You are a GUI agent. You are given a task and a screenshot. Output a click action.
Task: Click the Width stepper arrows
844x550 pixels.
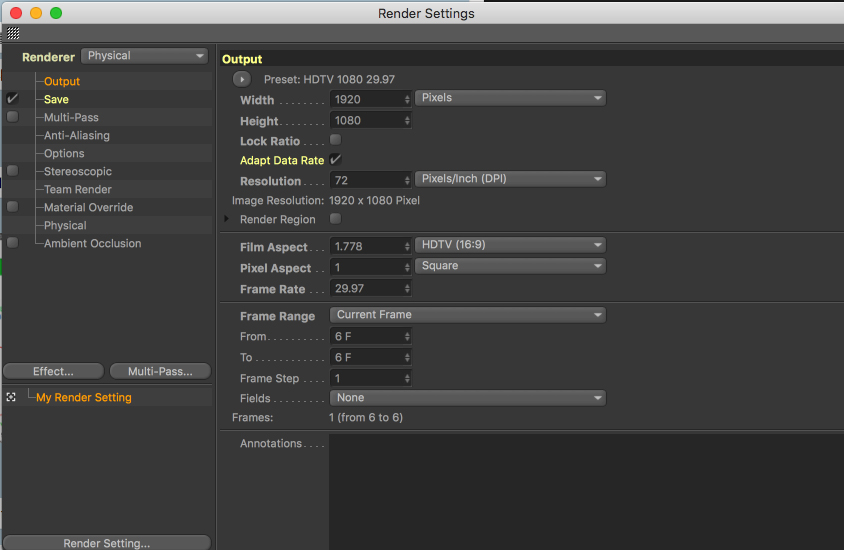[x=407, y=100]
